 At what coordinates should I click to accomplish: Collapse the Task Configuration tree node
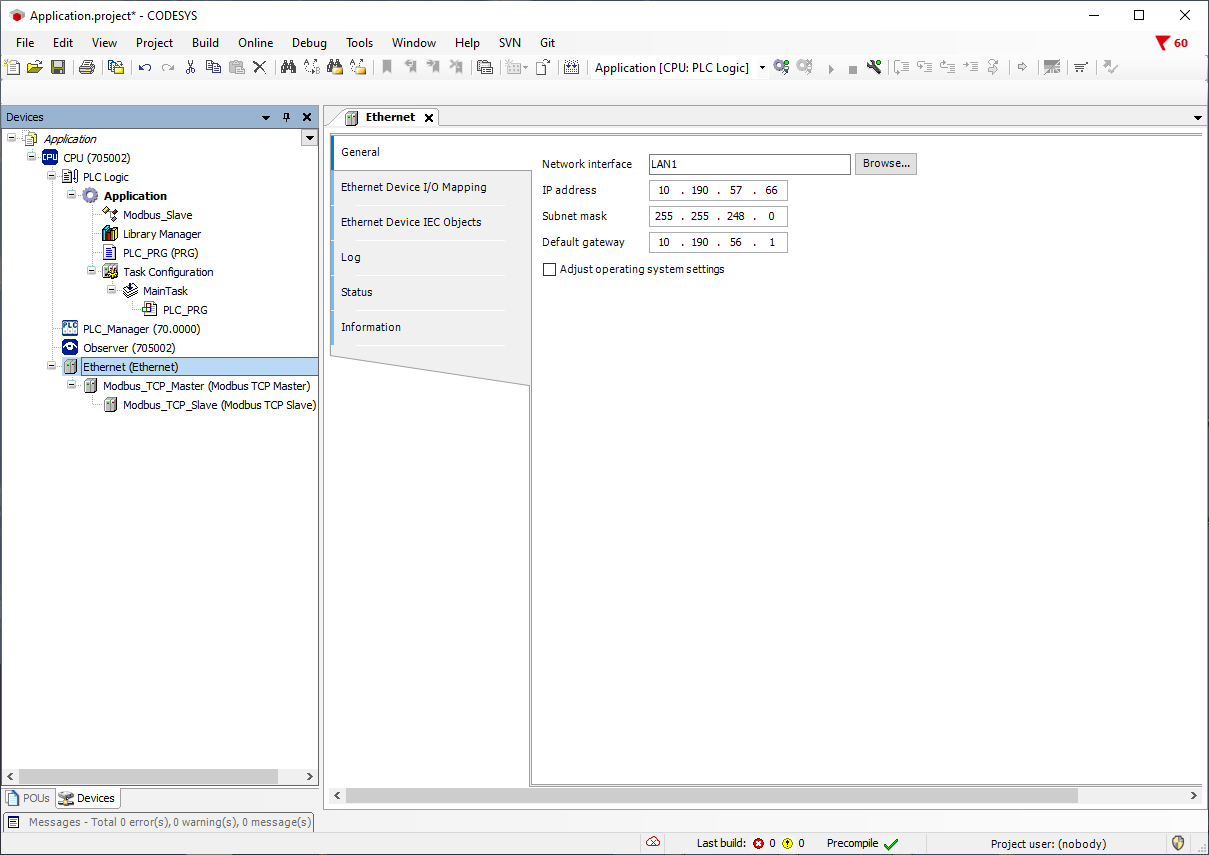coord(92,271)
